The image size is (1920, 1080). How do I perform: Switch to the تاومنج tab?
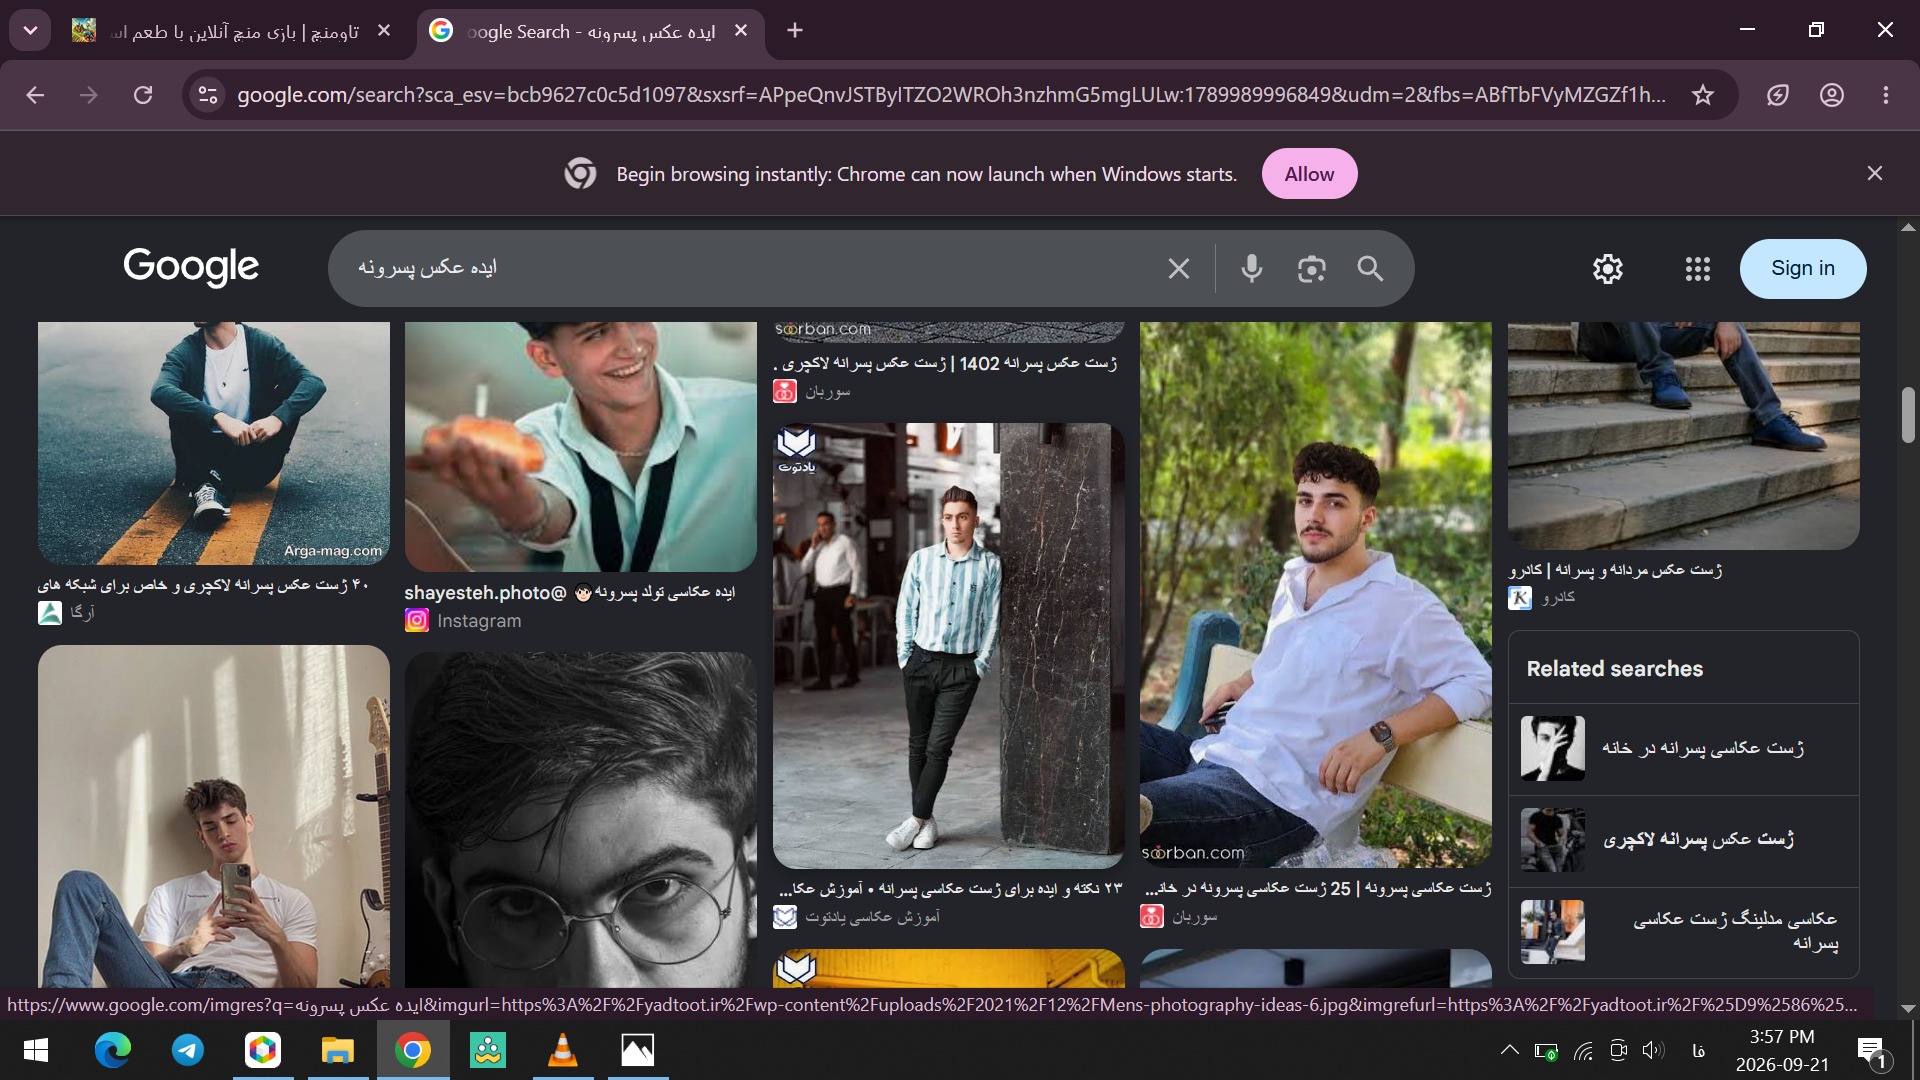232,31
